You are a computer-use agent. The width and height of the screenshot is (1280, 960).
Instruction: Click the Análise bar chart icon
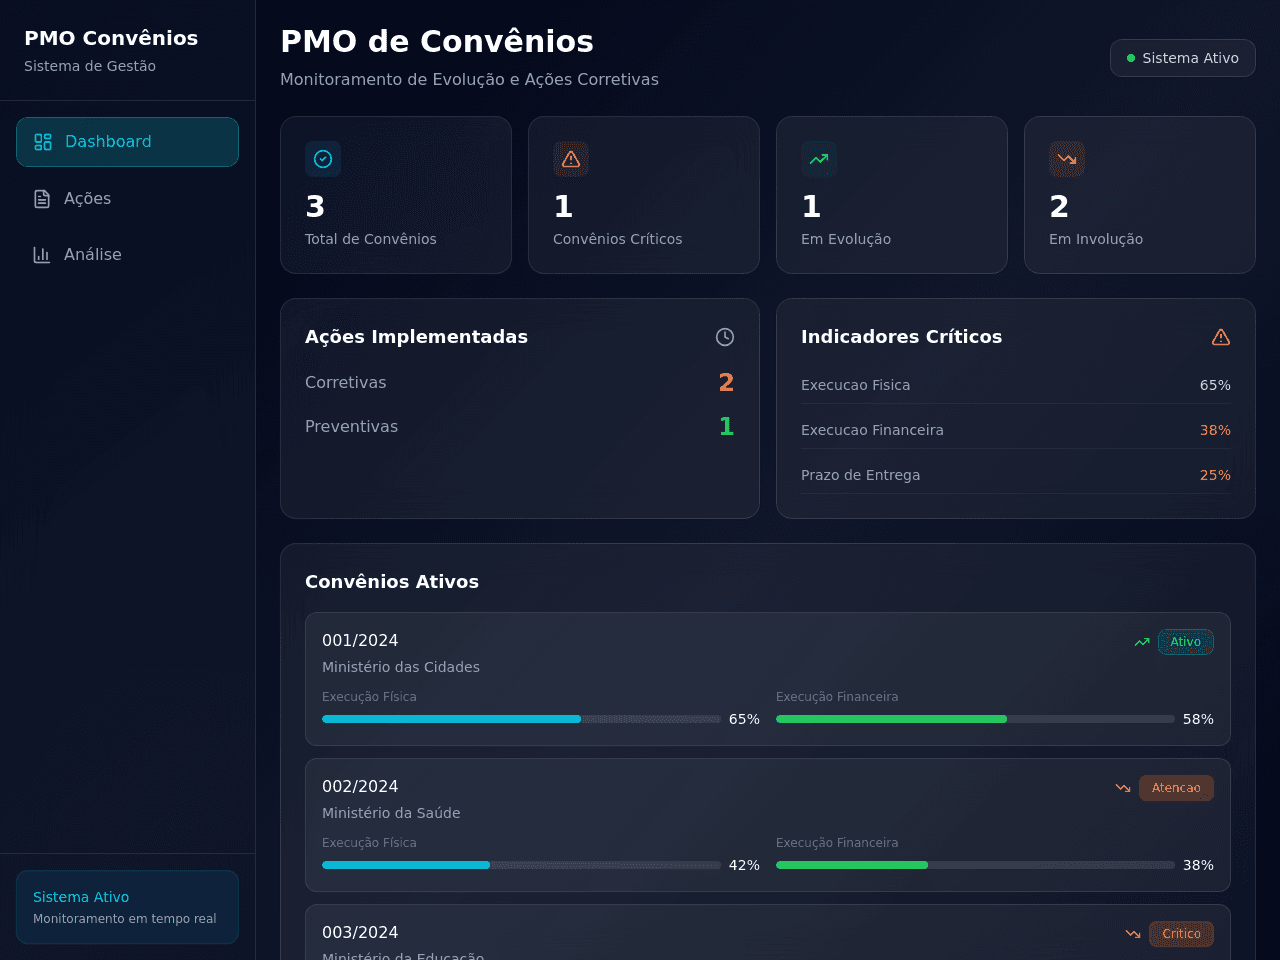pos(42,255)
